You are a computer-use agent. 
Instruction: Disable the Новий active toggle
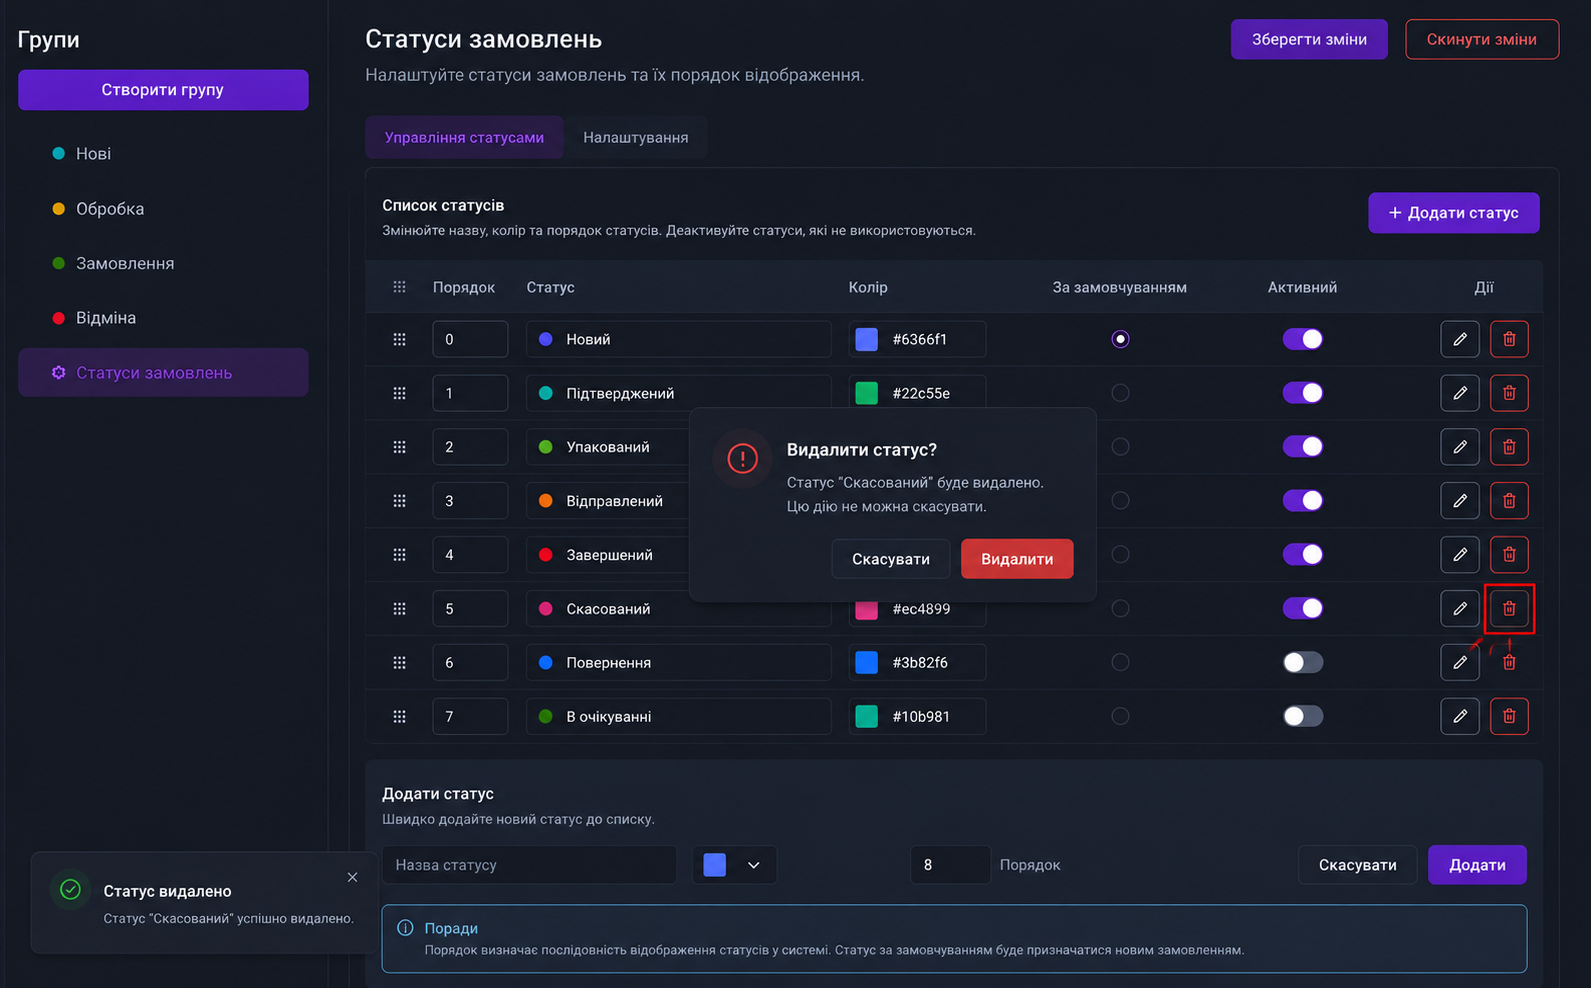pyautogui.click(x=1303, y=339)
